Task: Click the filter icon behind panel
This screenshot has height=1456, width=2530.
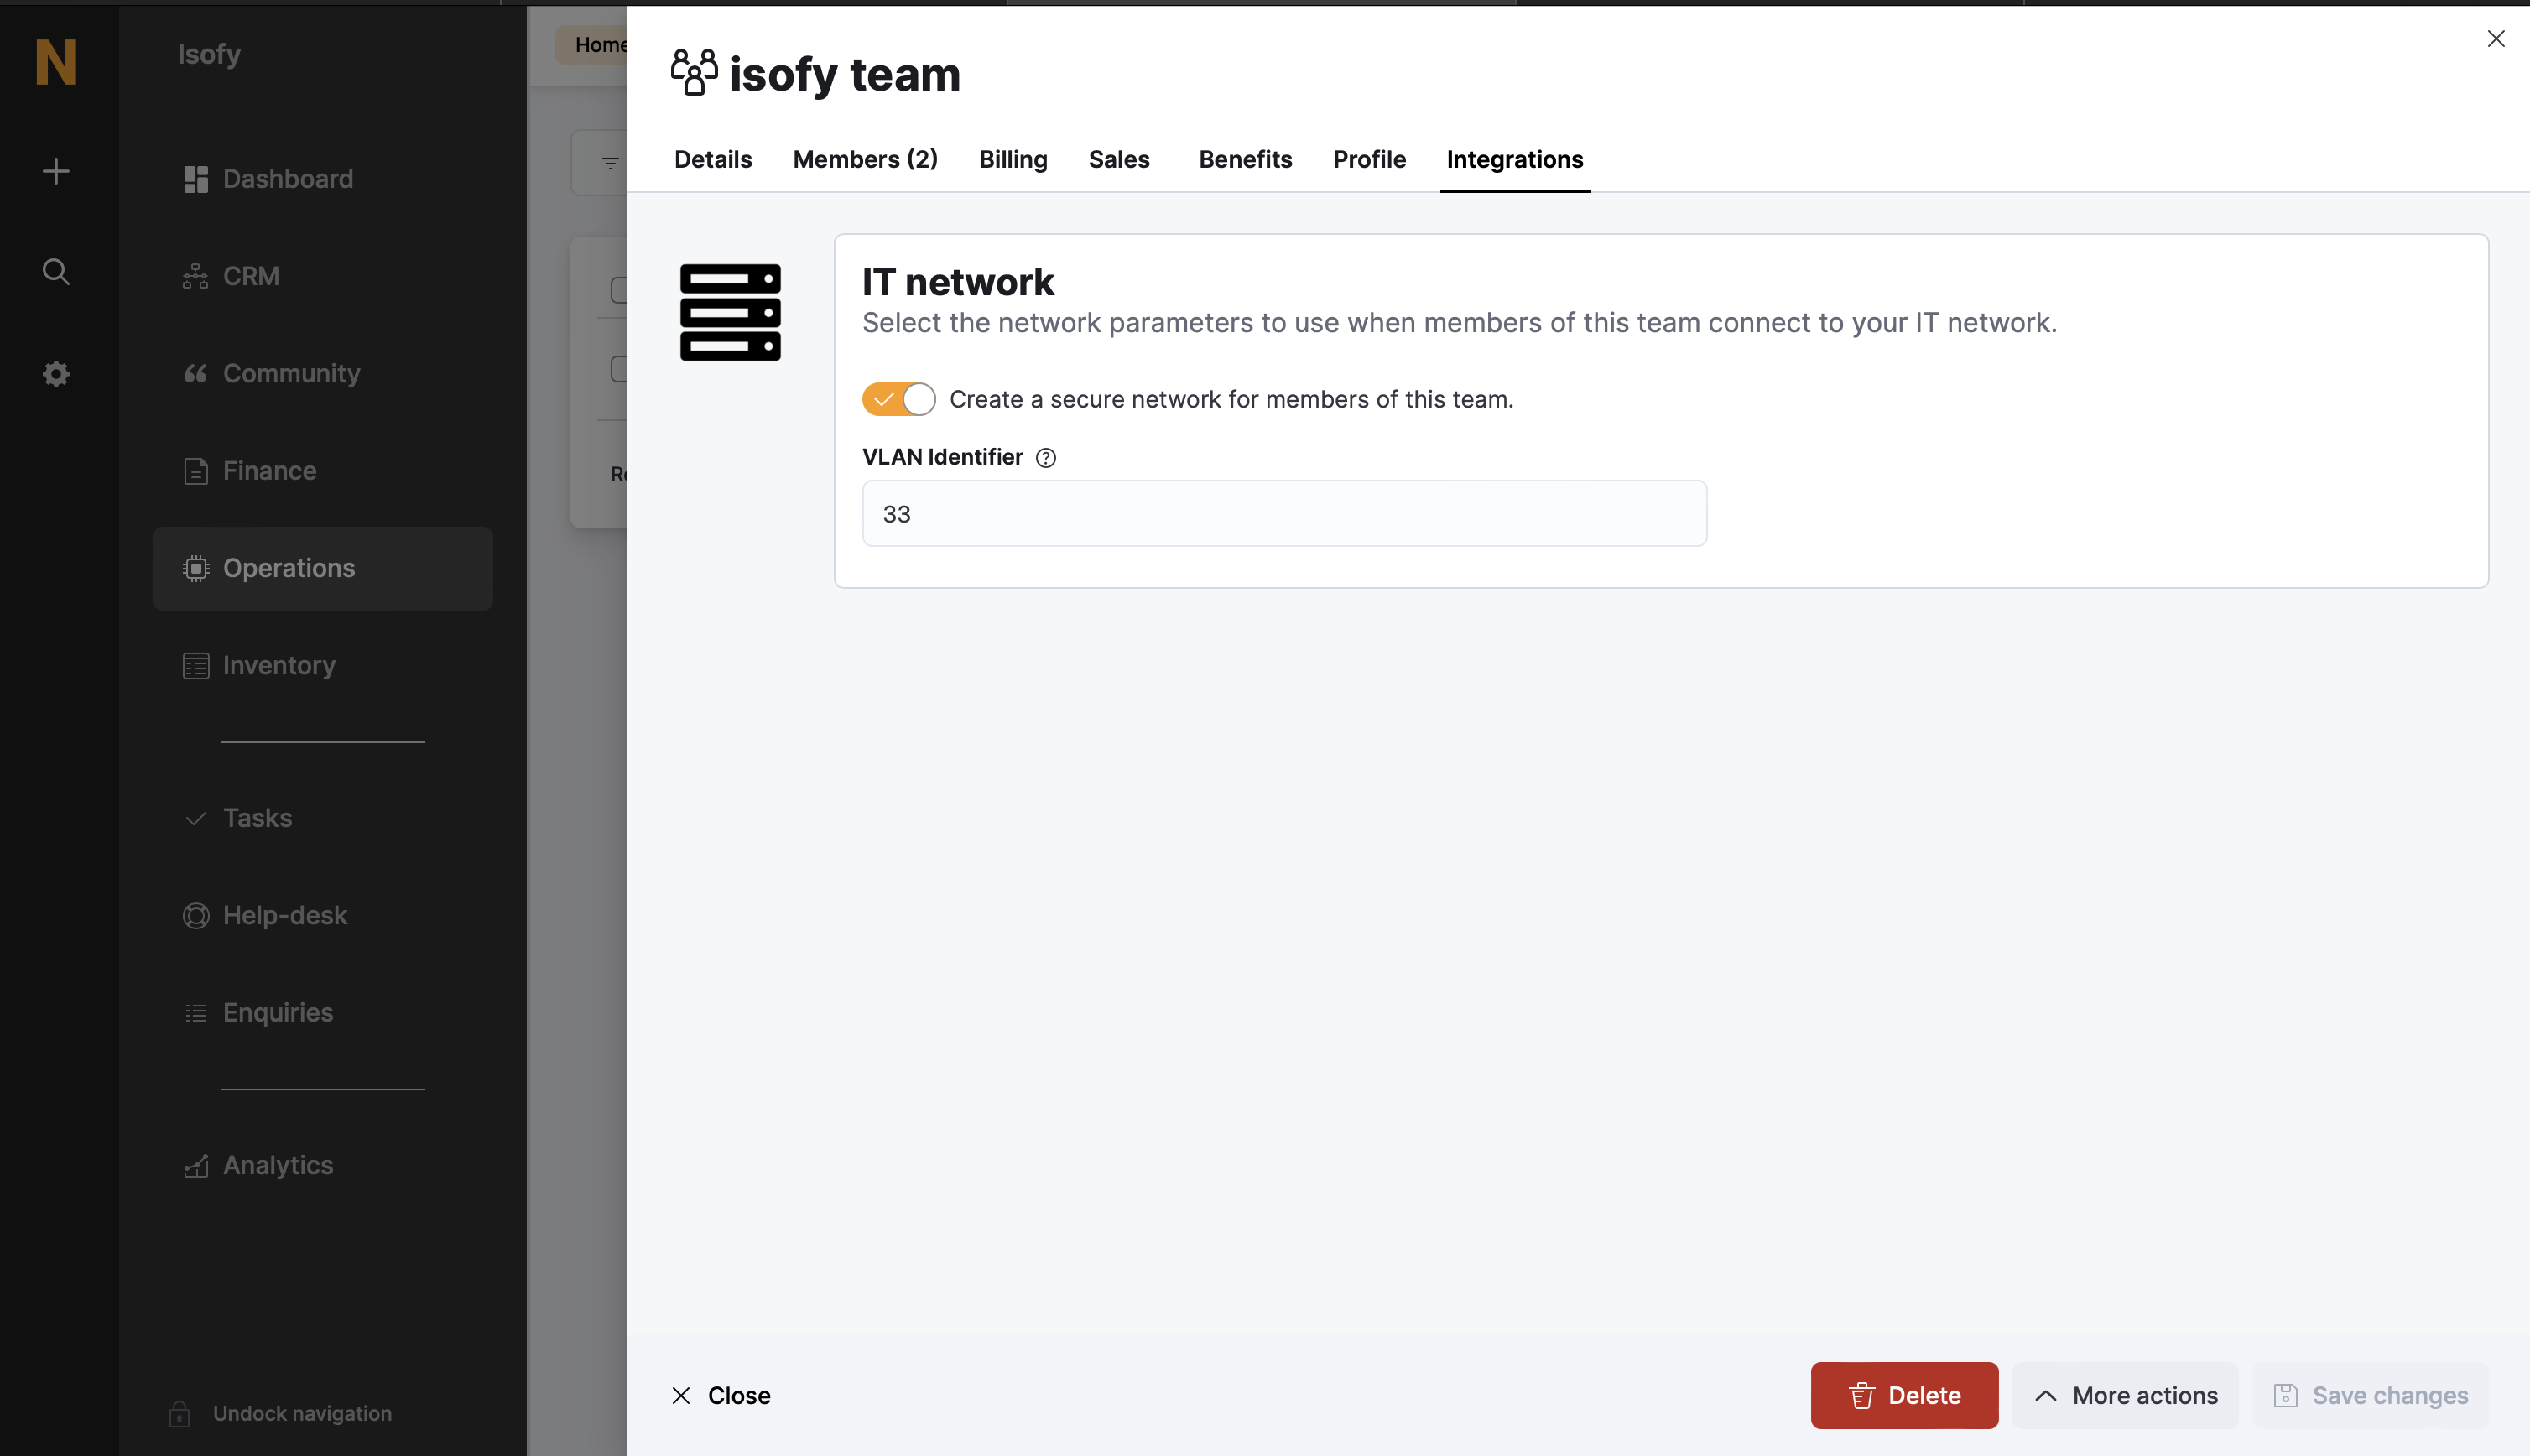Action: (610, 163)
